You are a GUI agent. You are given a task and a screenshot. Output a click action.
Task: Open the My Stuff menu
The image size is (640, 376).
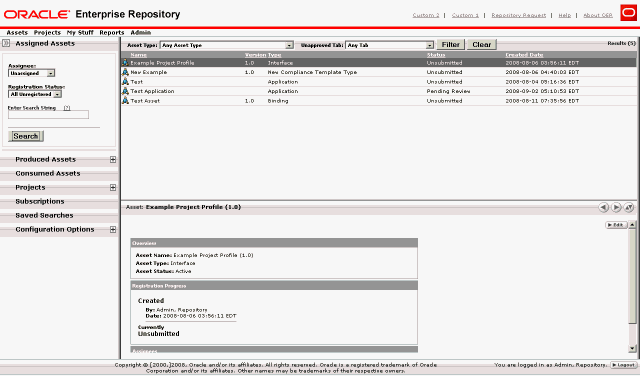coord(80,32)
